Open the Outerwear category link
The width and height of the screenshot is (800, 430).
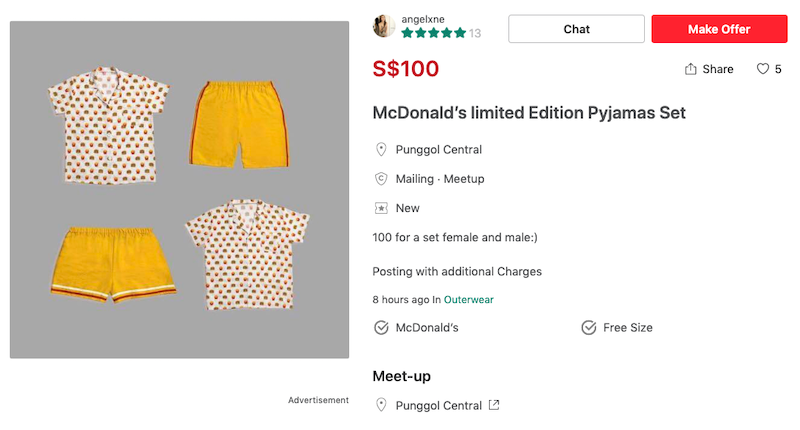point(468,299)
